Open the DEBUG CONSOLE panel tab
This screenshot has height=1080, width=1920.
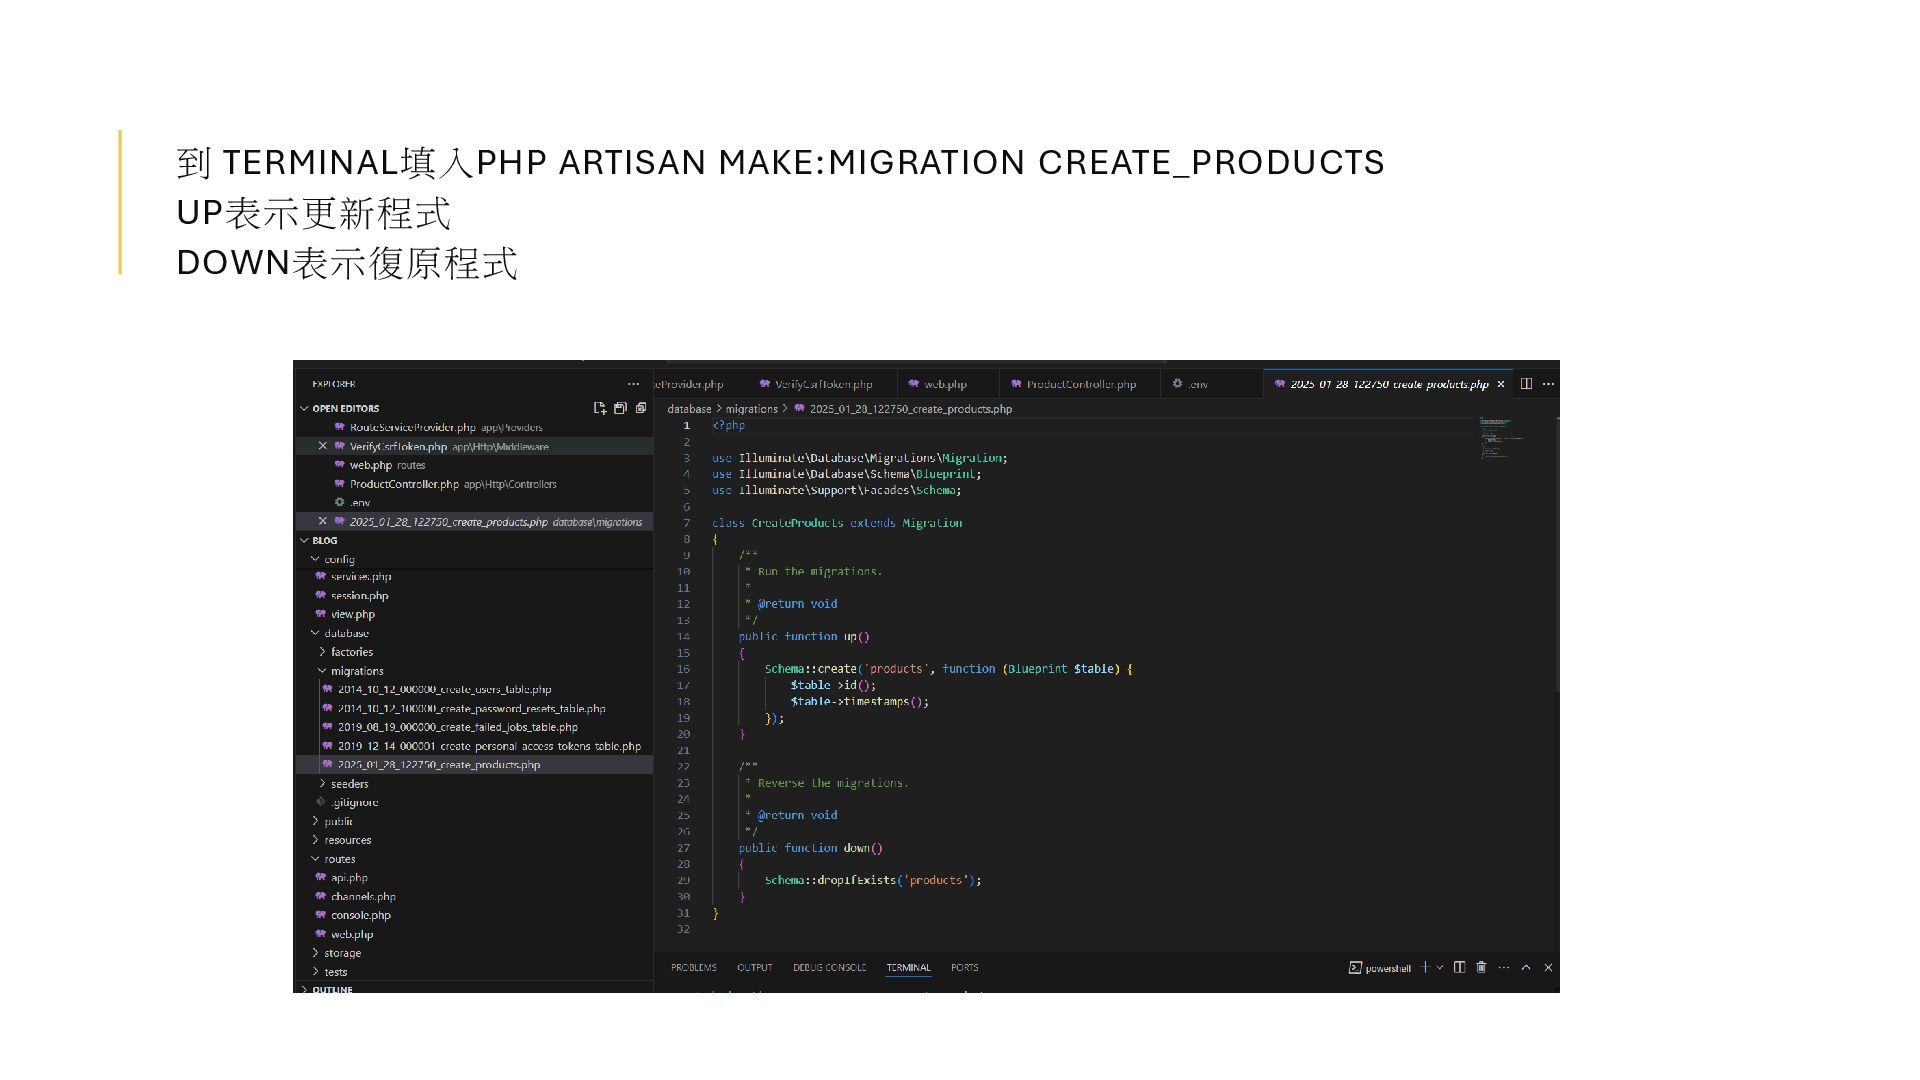coord(829,967)
